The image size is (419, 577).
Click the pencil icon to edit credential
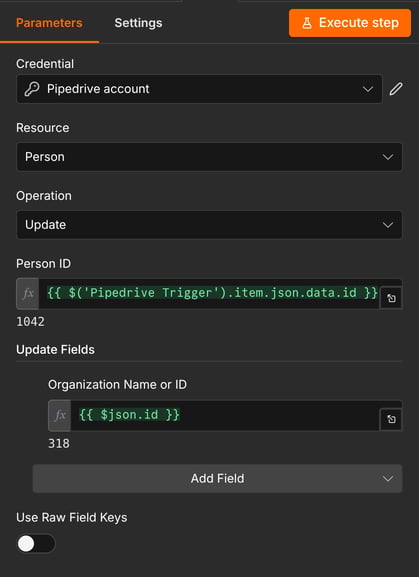[x=396, y=89]
